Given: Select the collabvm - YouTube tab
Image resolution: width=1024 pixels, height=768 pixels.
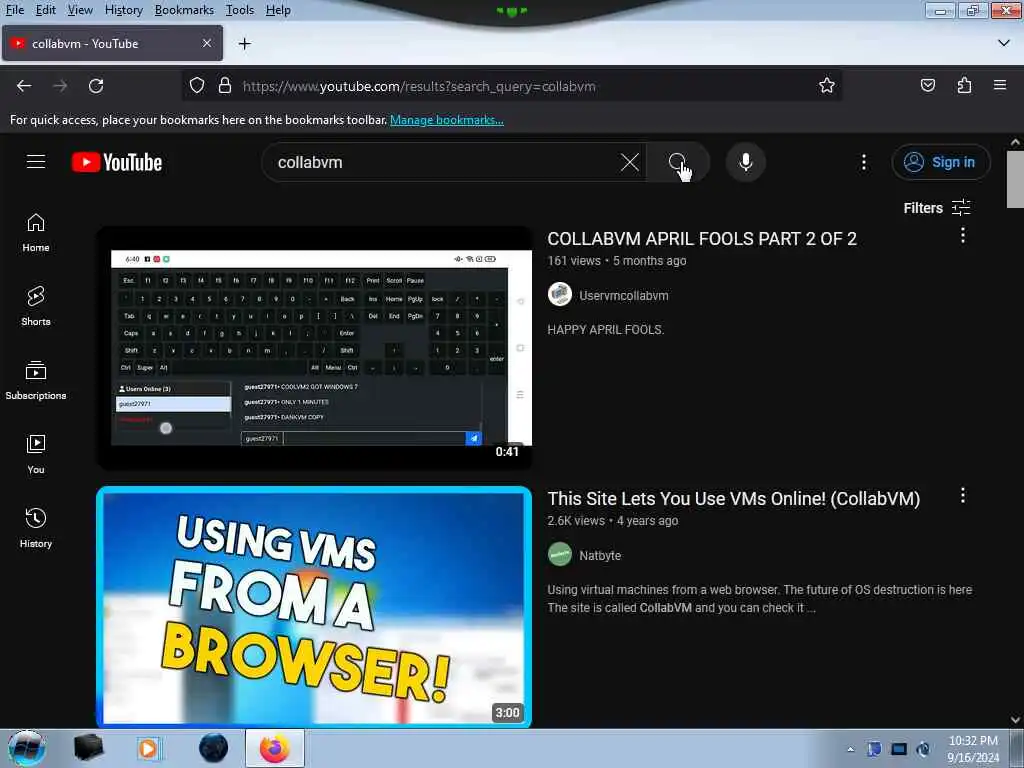Looking at the screenshot, I should pyautogui.click(x=112, y=44).
